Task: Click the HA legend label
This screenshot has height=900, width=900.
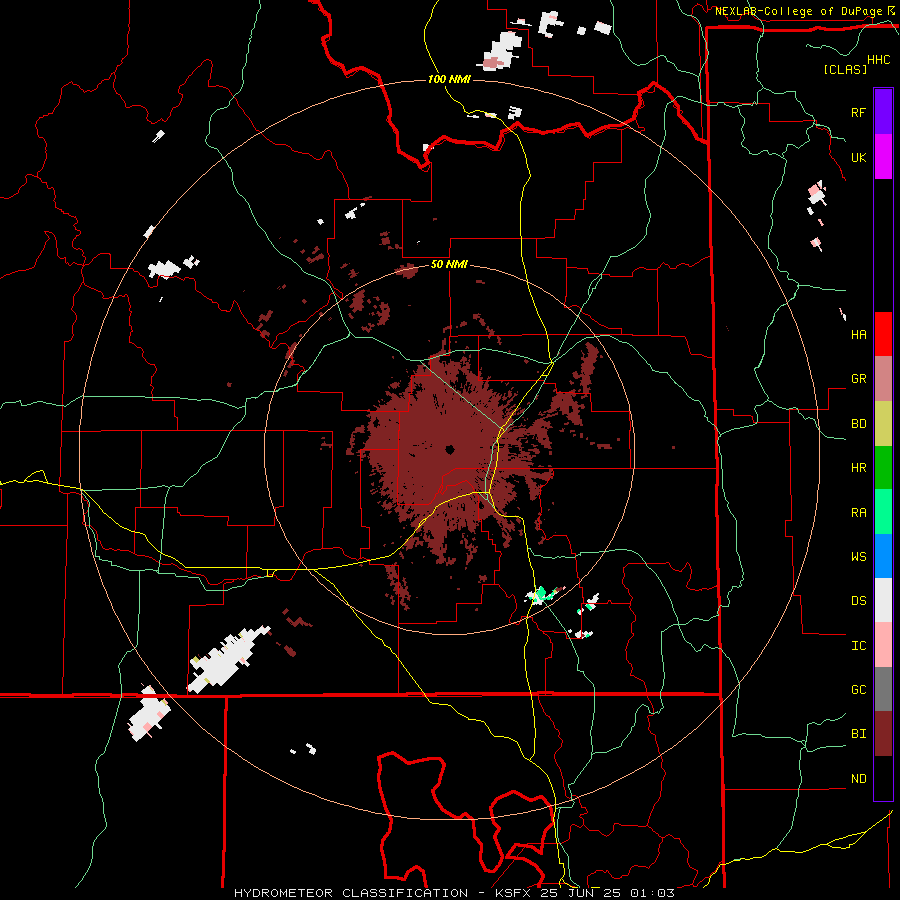Action: click(x=858, y=335)
